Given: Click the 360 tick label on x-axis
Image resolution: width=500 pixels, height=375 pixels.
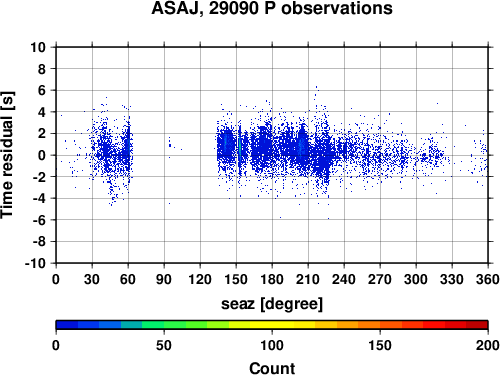Looking at the screenshot, I should (488, 279).
